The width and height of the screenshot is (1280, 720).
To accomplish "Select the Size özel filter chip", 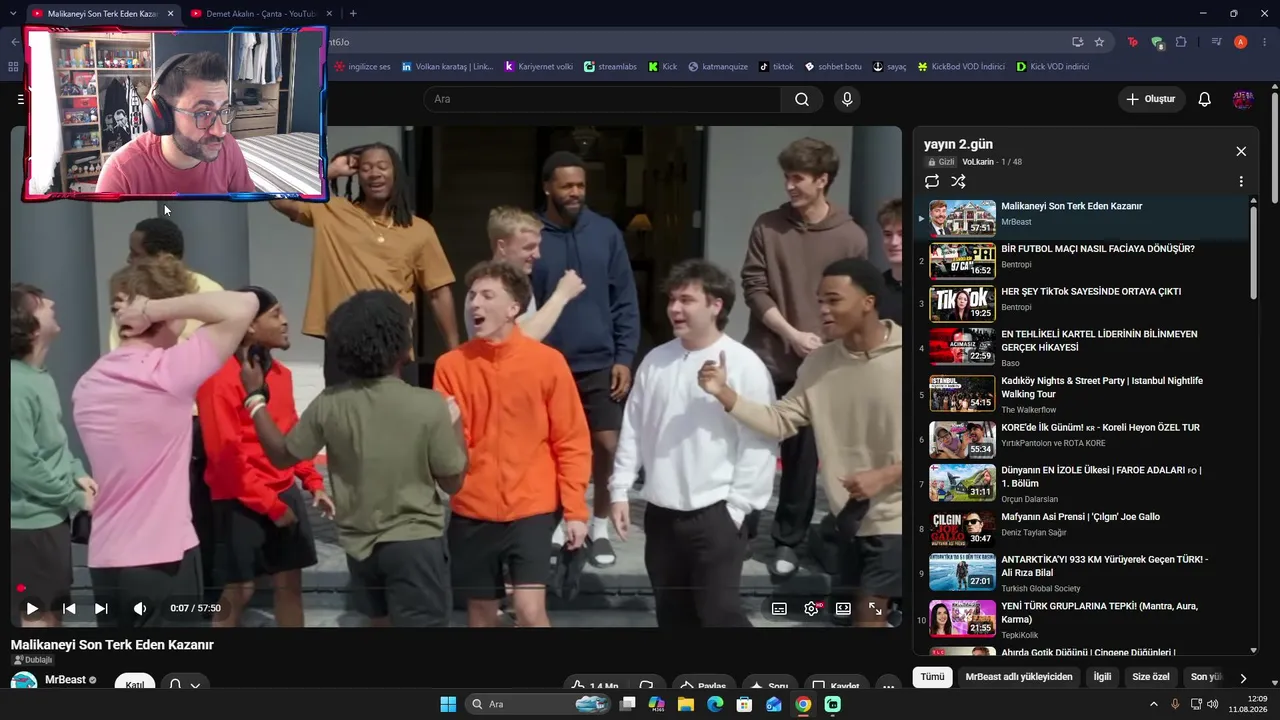I will coord(1150,677).
